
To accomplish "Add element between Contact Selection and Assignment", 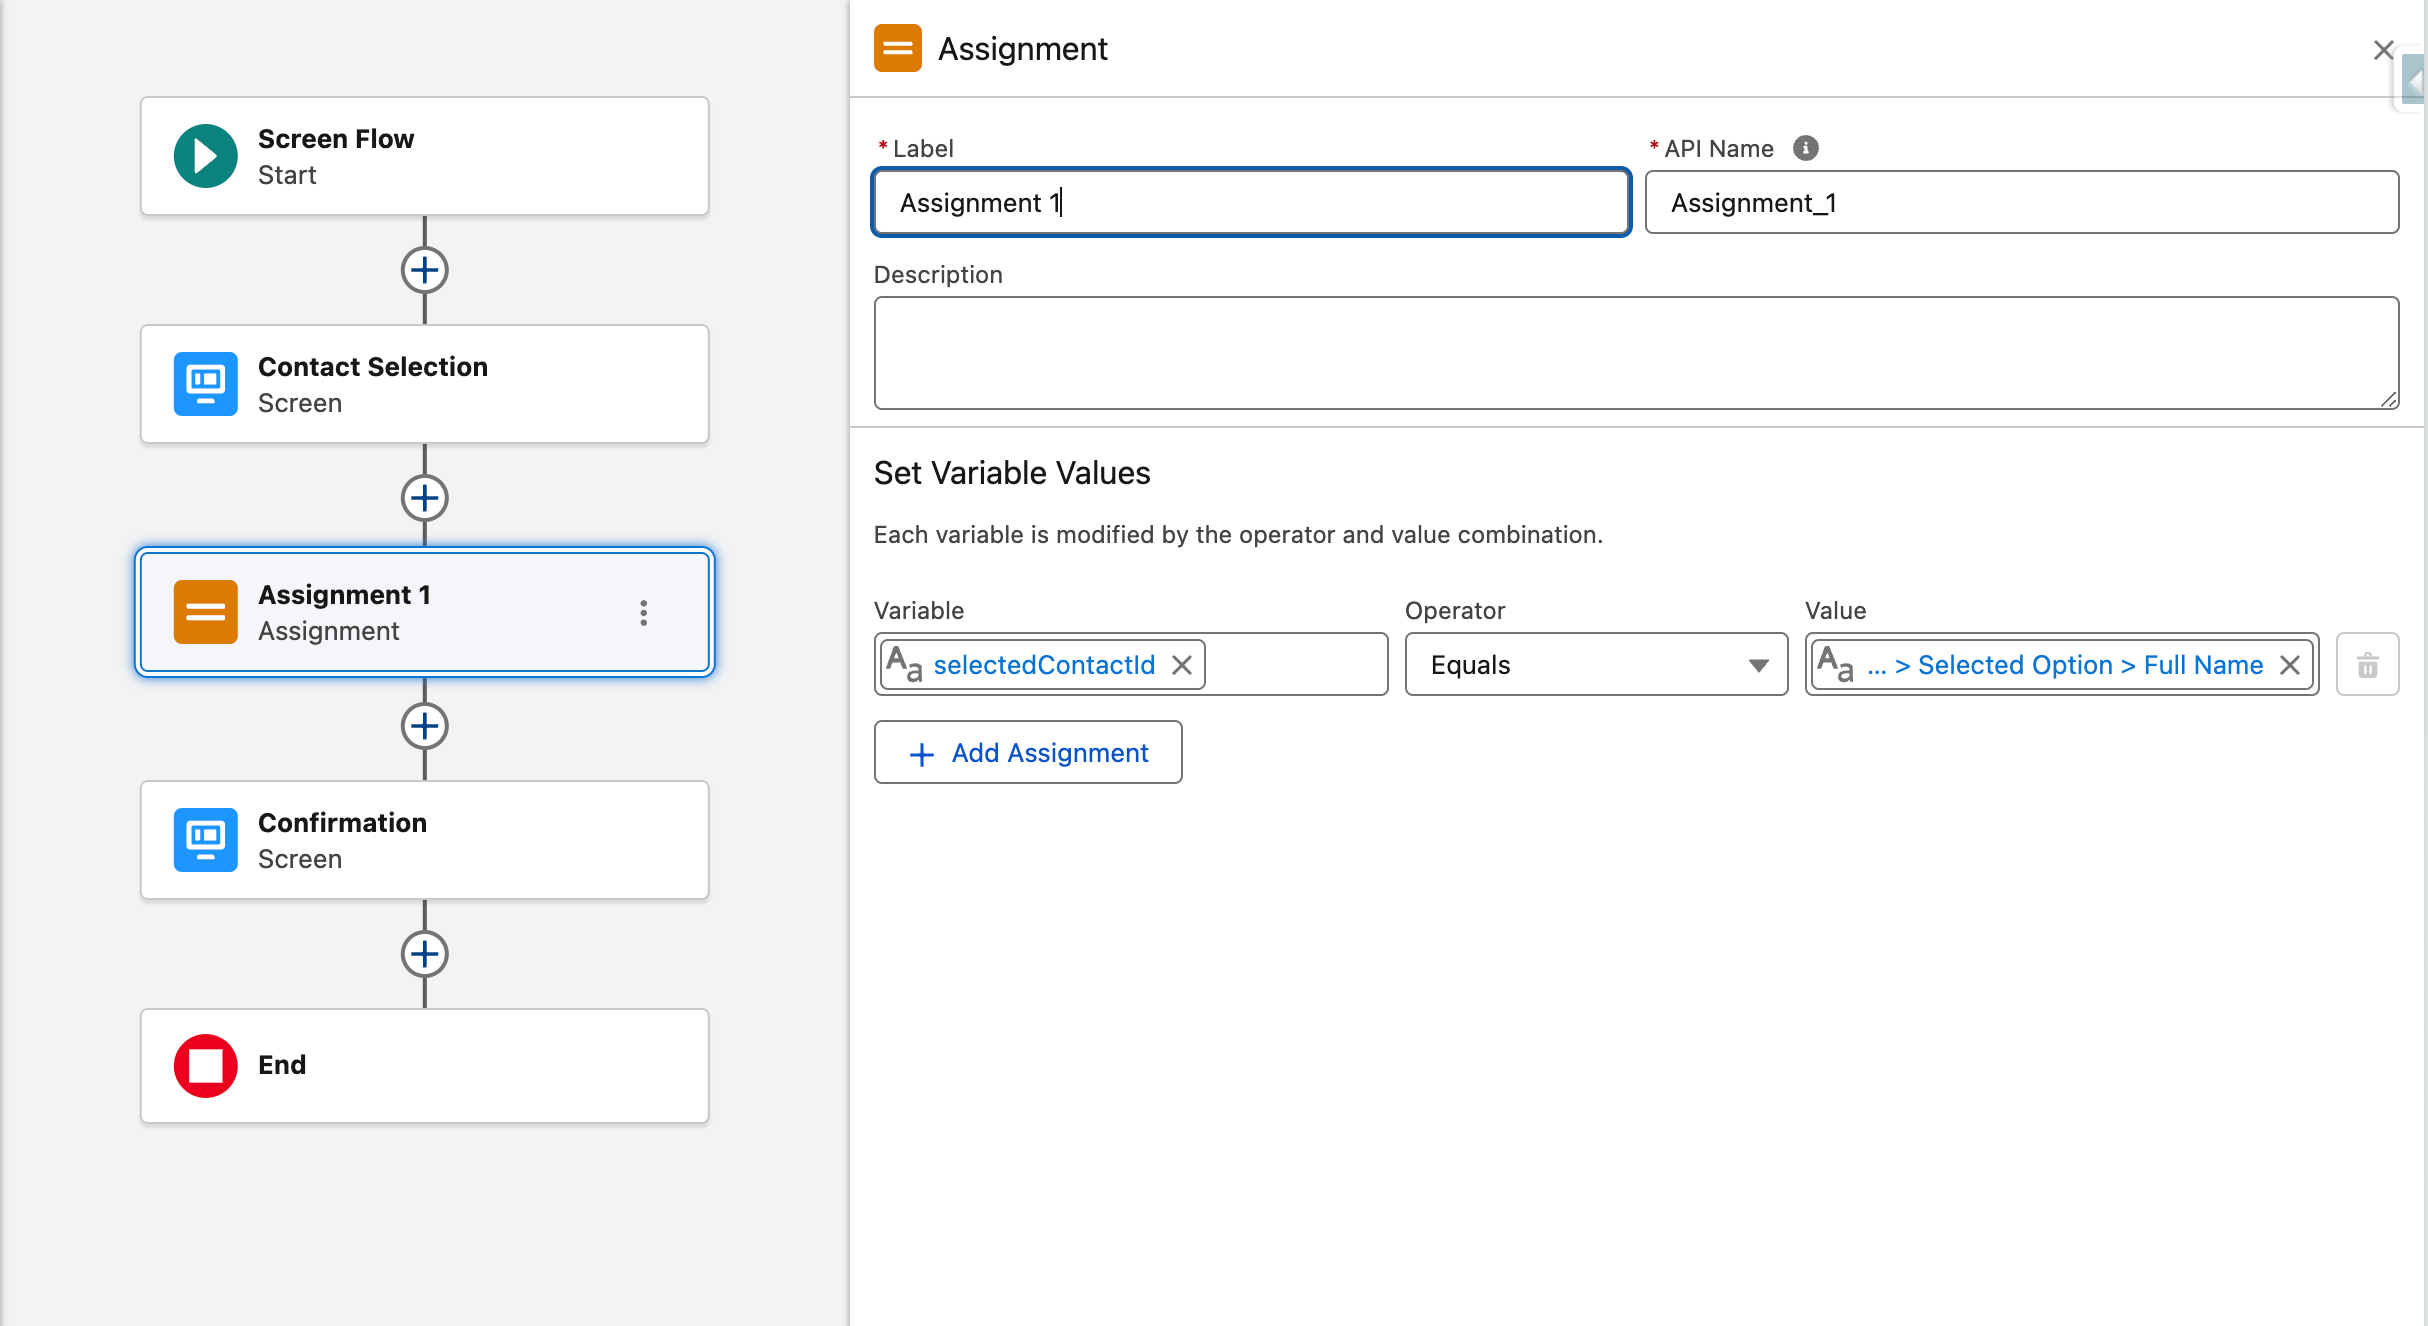I will pos(425,498).
